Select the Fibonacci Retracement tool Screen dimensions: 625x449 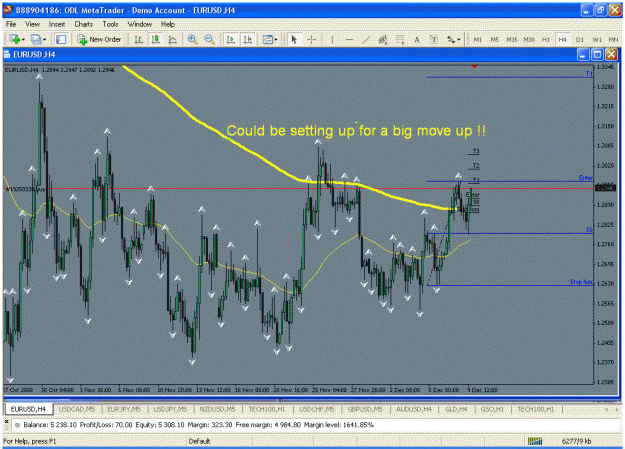(400, 39)
